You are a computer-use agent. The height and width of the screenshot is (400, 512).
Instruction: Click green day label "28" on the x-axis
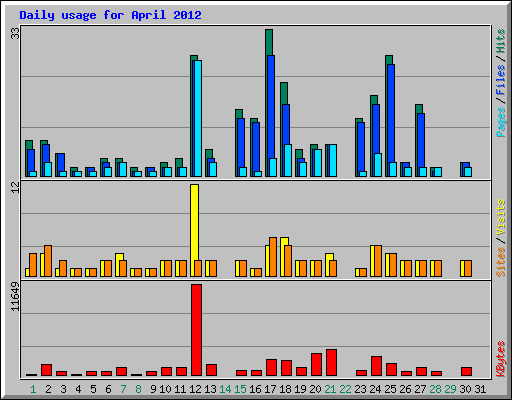click(x=435, y=389)
